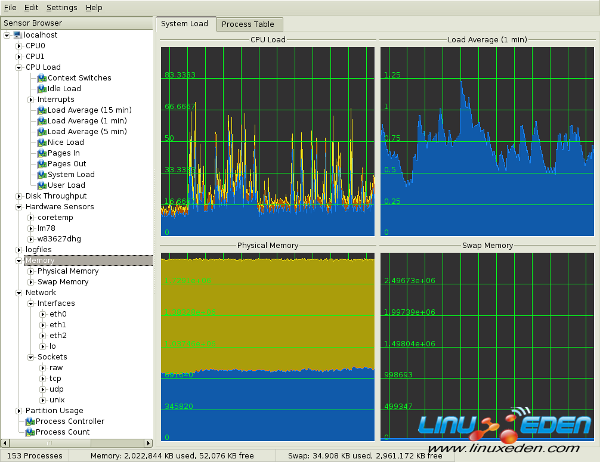
Task: Click the 153 Processes status entry
Action: (34, 456)
